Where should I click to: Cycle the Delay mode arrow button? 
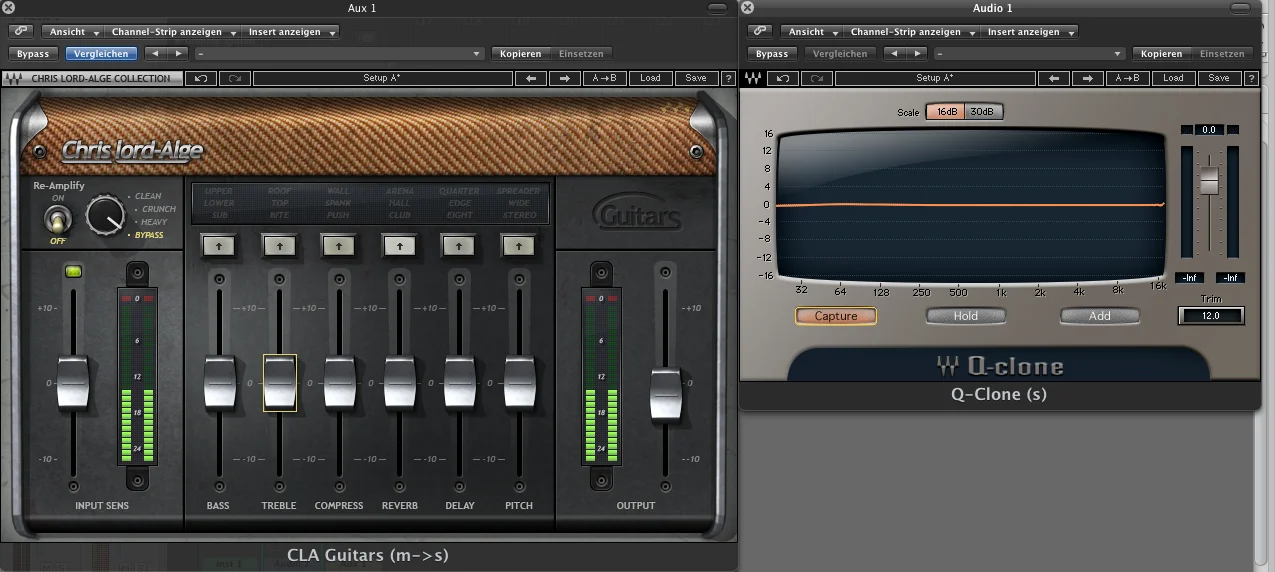click(x=459, y=244)
